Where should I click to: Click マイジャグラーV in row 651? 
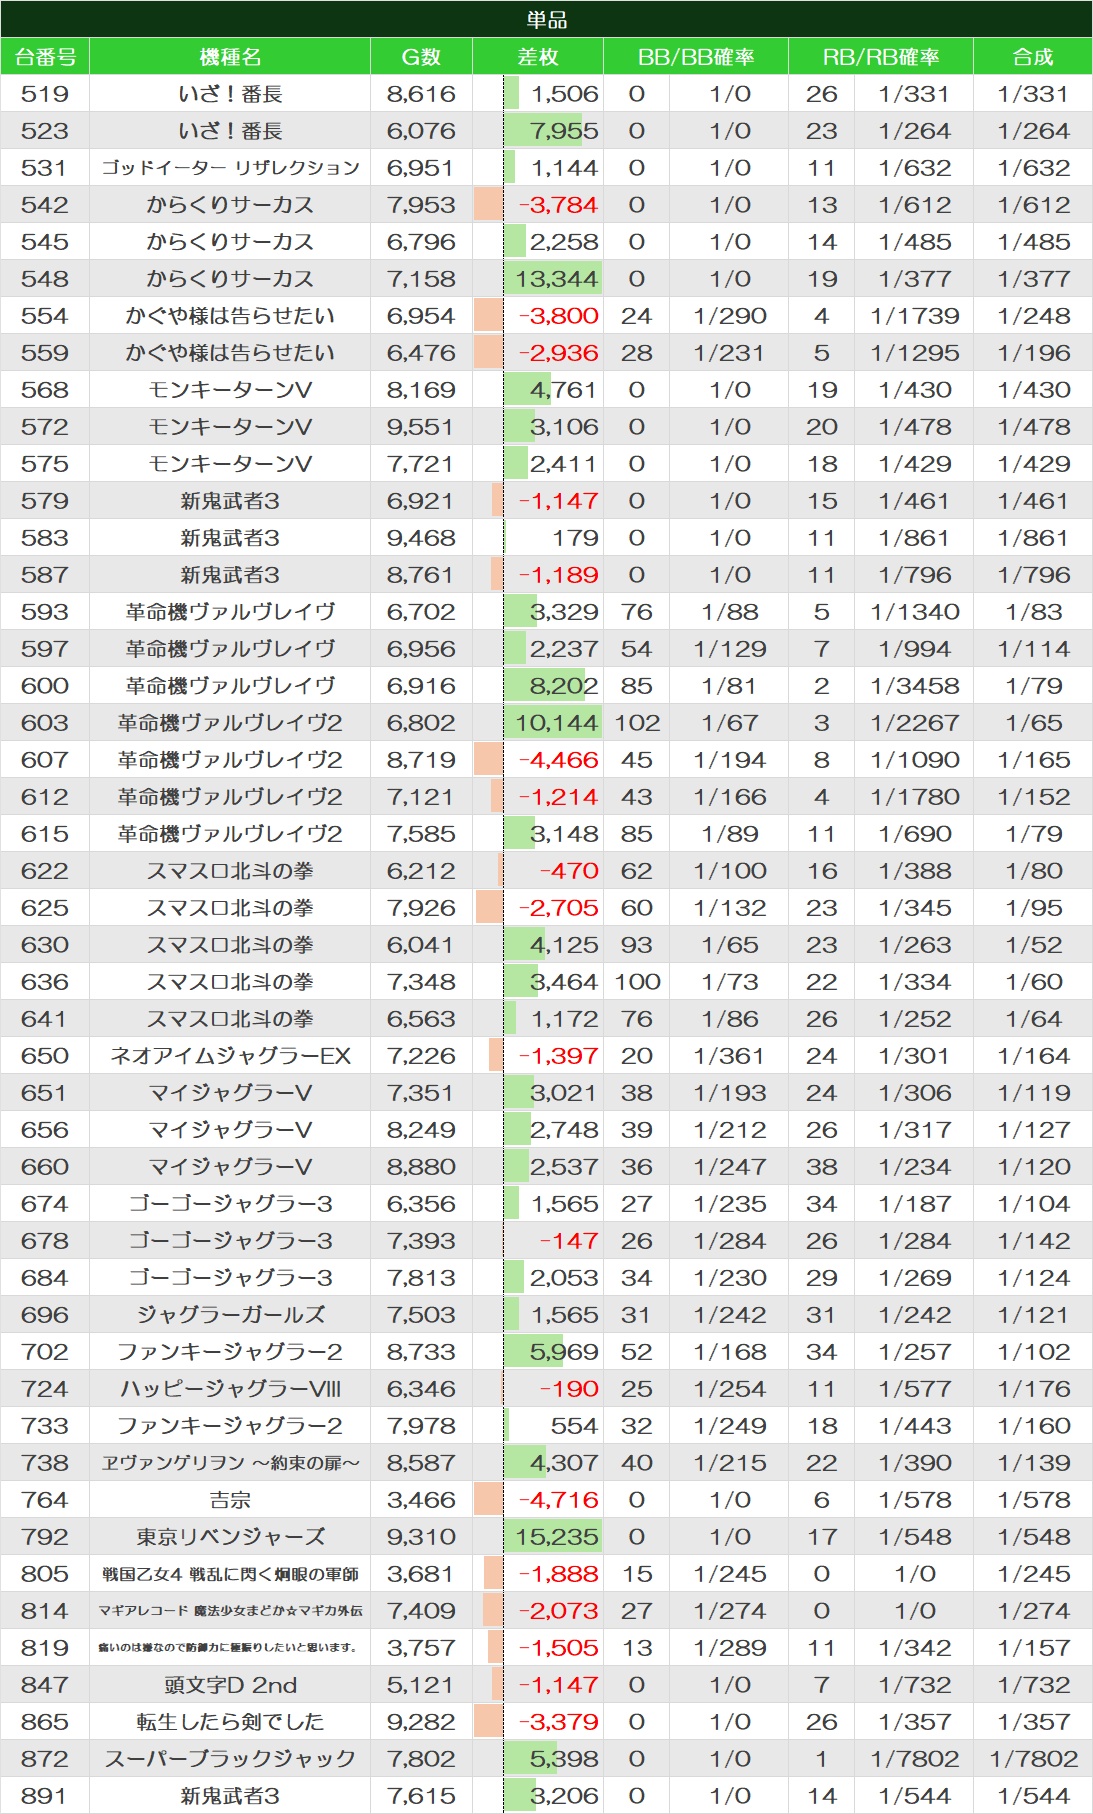click(230, 1093)
